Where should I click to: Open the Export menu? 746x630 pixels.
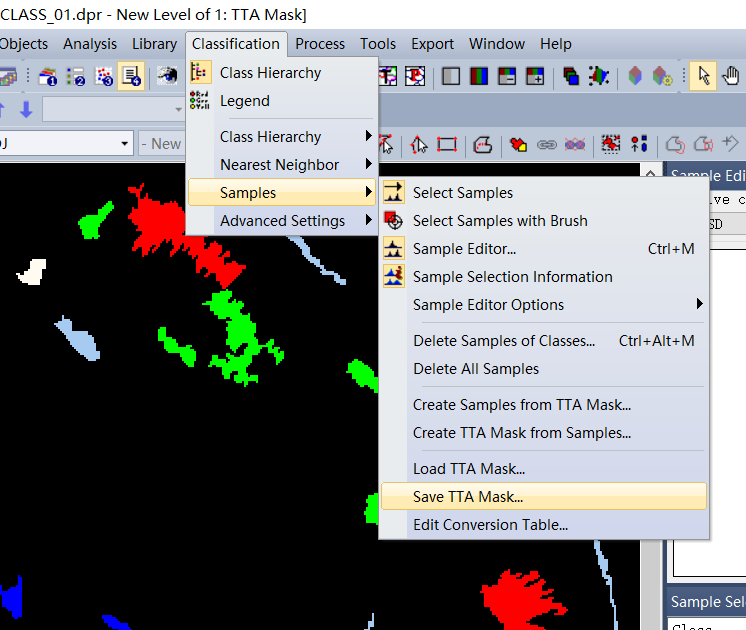[432, 44]
